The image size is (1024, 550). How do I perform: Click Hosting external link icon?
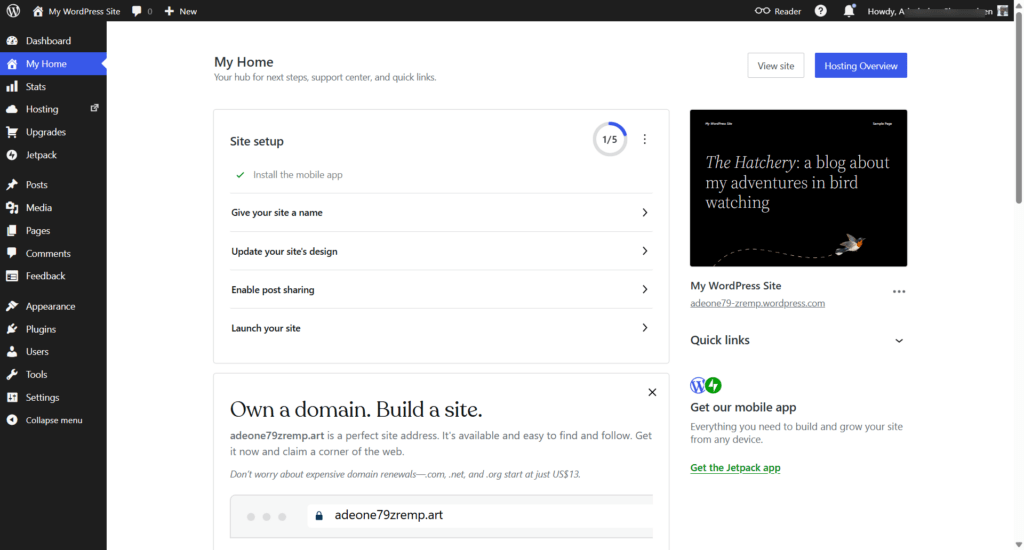[95, 108]
